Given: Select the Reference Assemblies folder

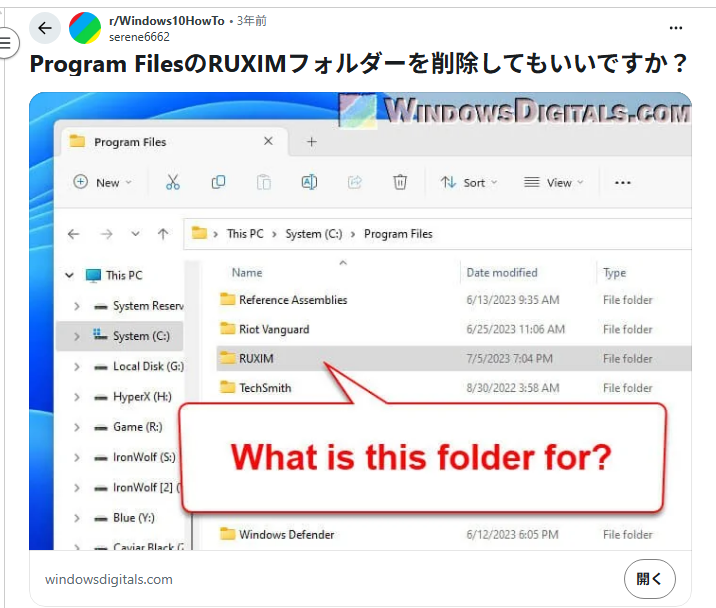Looking at the screenshot, I should (x=284, y=300).
